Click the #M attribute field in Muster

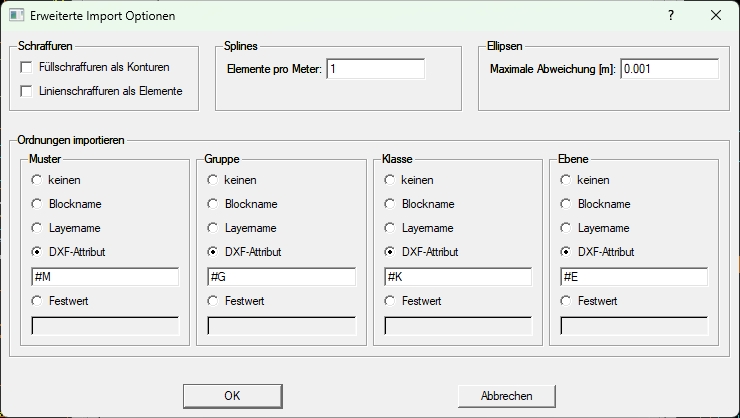[x=105, y=277]
